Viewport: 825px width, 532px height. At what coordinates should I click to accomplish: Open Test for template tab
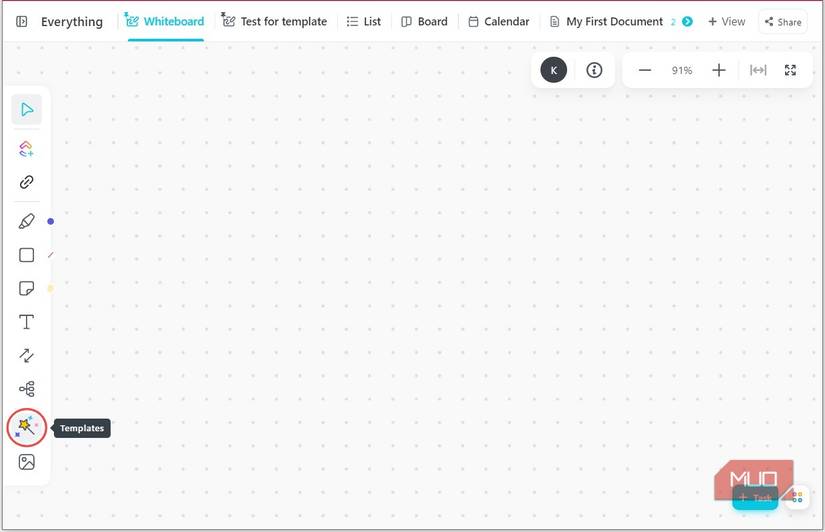coord(274,22)
